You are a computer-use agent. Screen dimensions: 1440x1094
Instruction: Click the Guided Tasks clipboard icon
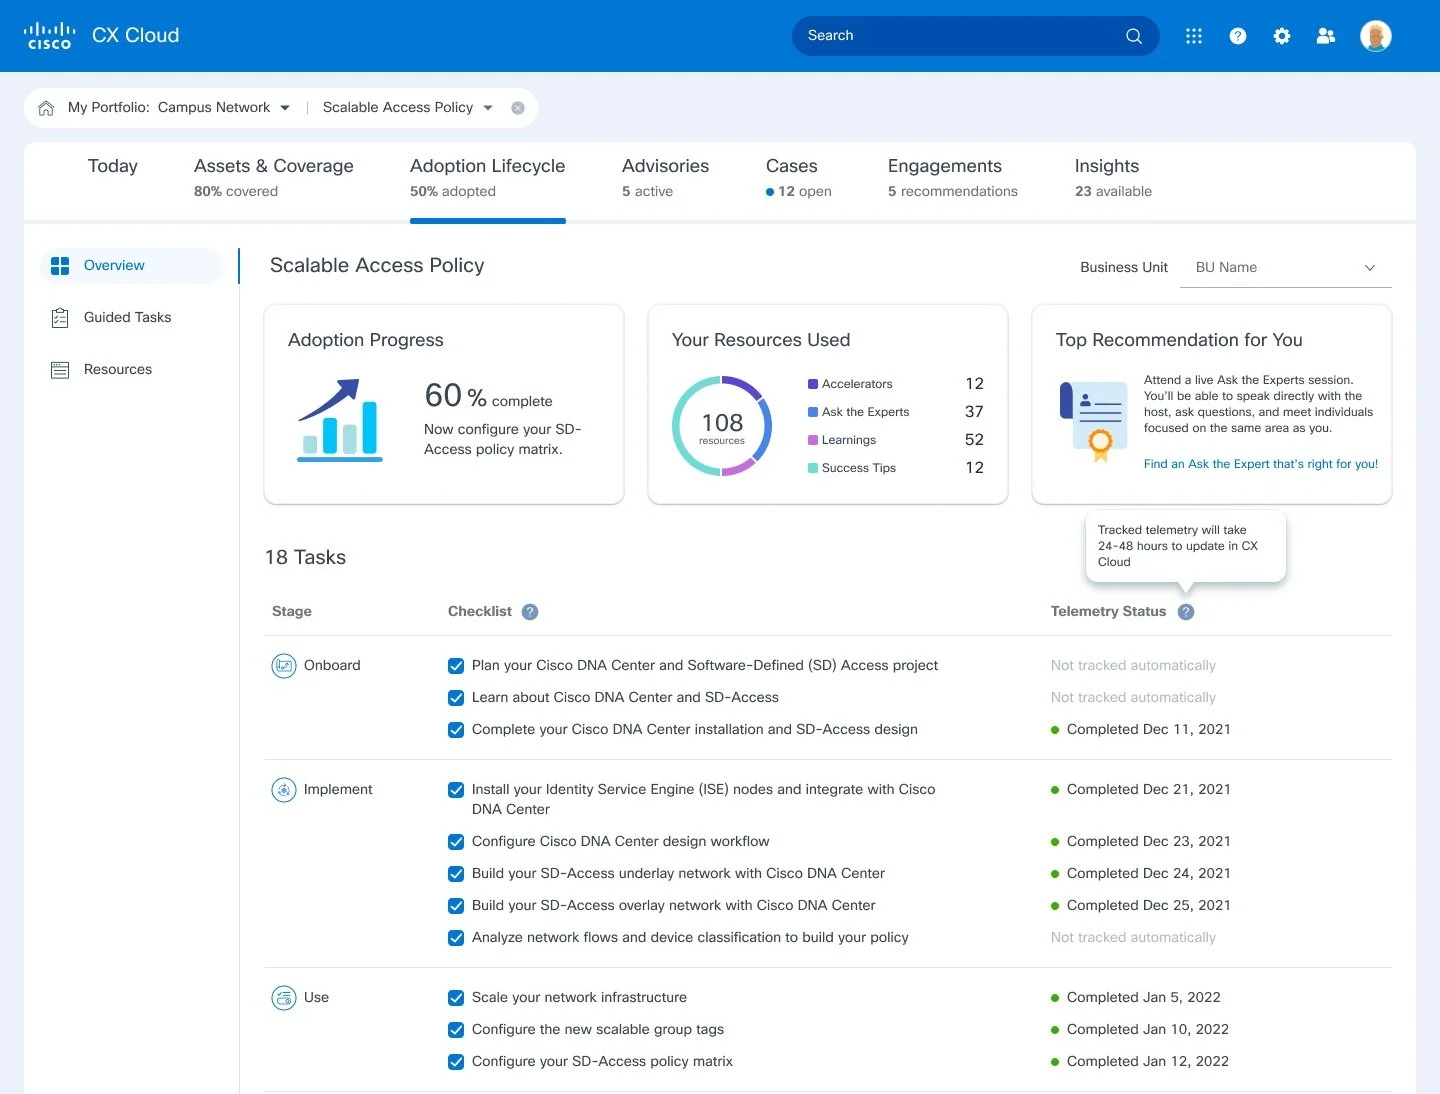point(60,318)
